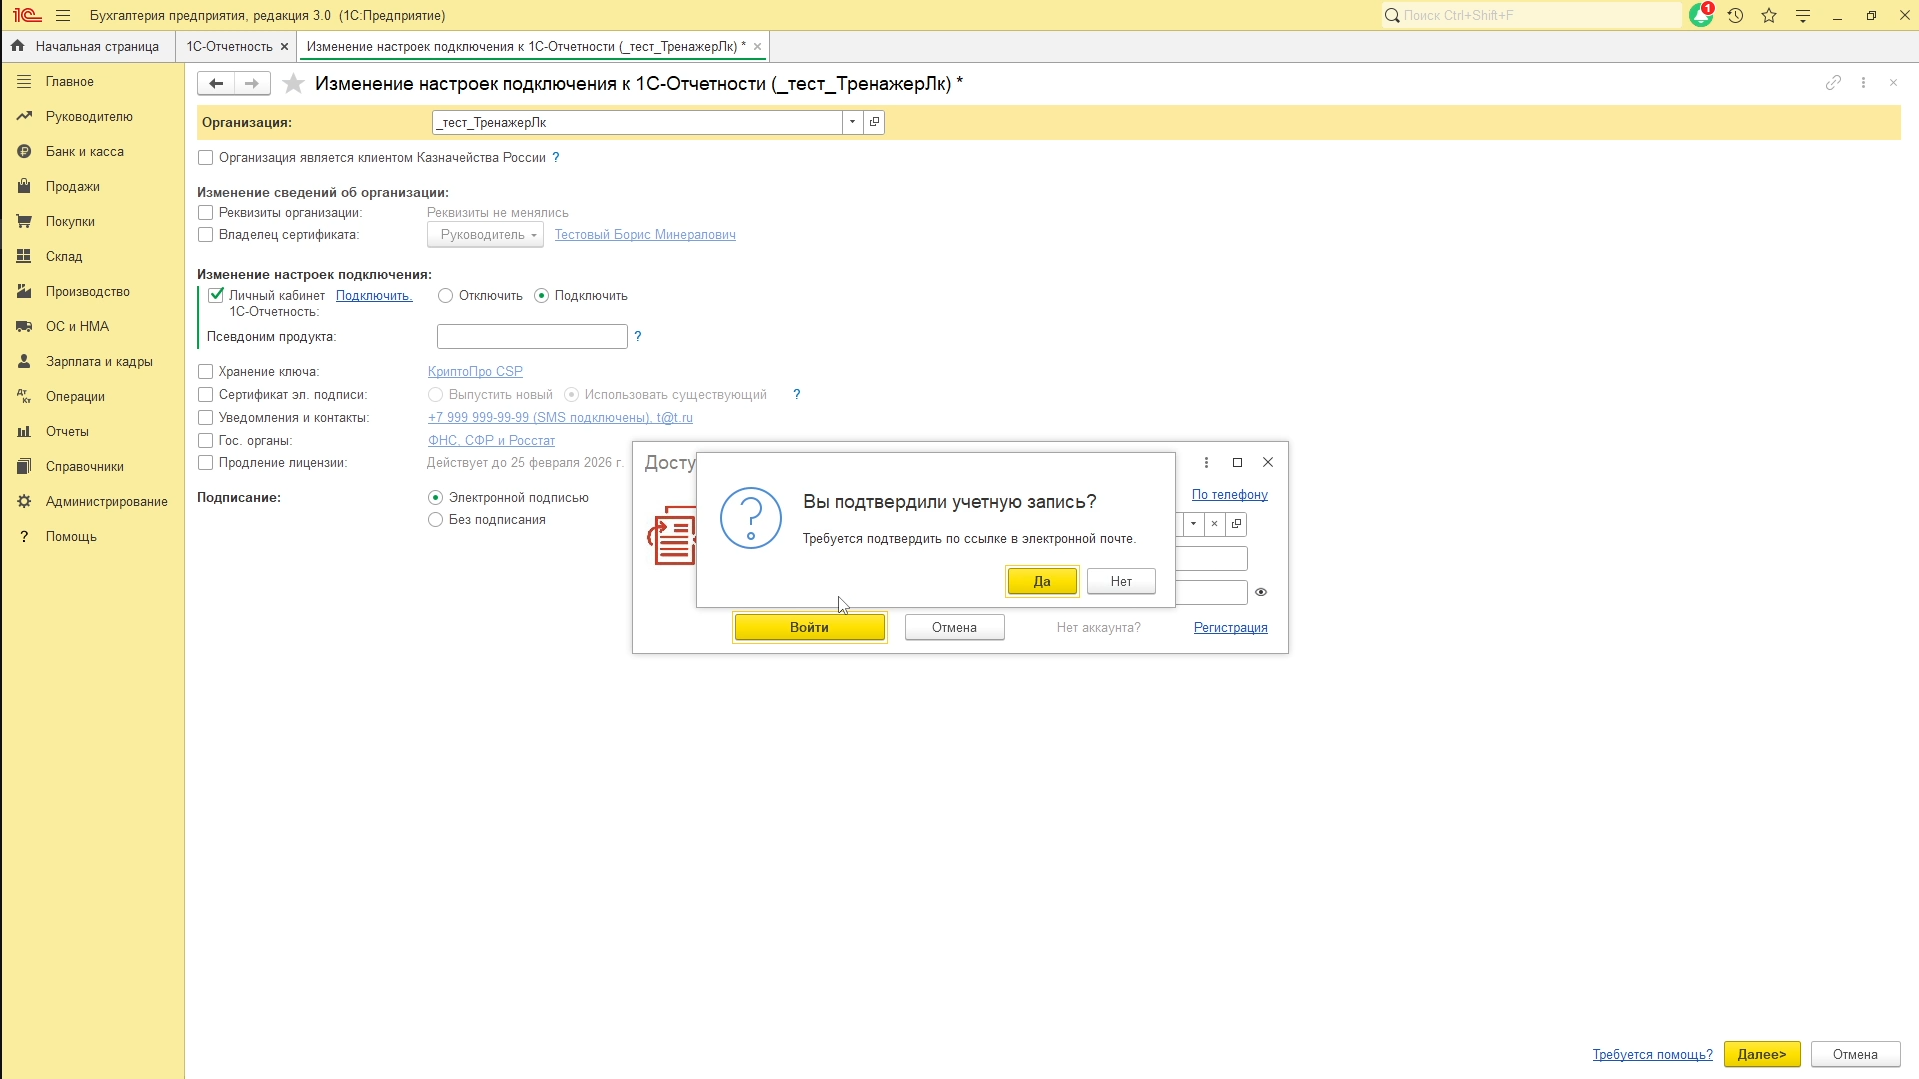1919x1079 pixels.
Task: Click Далее> button
Action: pos(1762,1054)
